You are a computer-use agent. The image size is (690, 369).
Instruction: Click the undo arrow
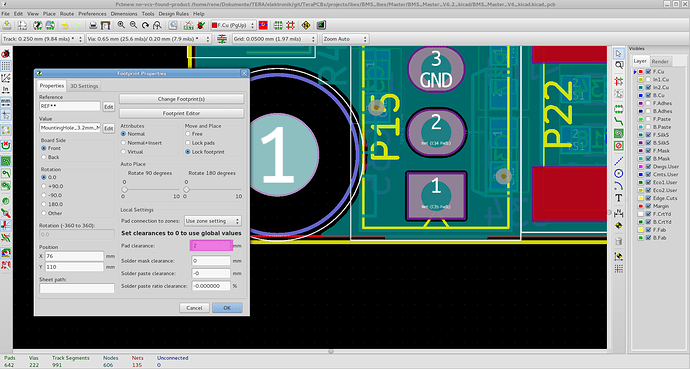point(65,26)
